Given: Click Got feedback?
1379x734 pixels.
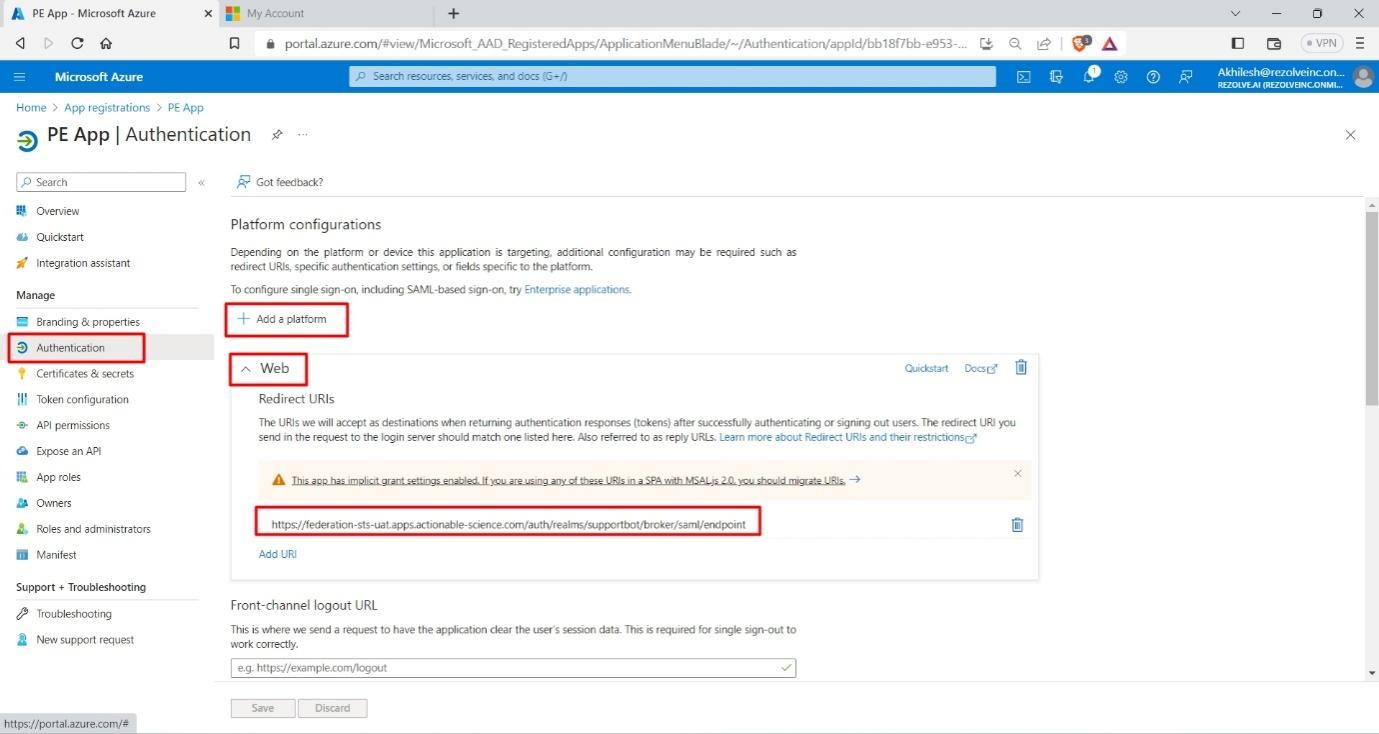Looking at the screenshot, I should coord(279,182).
